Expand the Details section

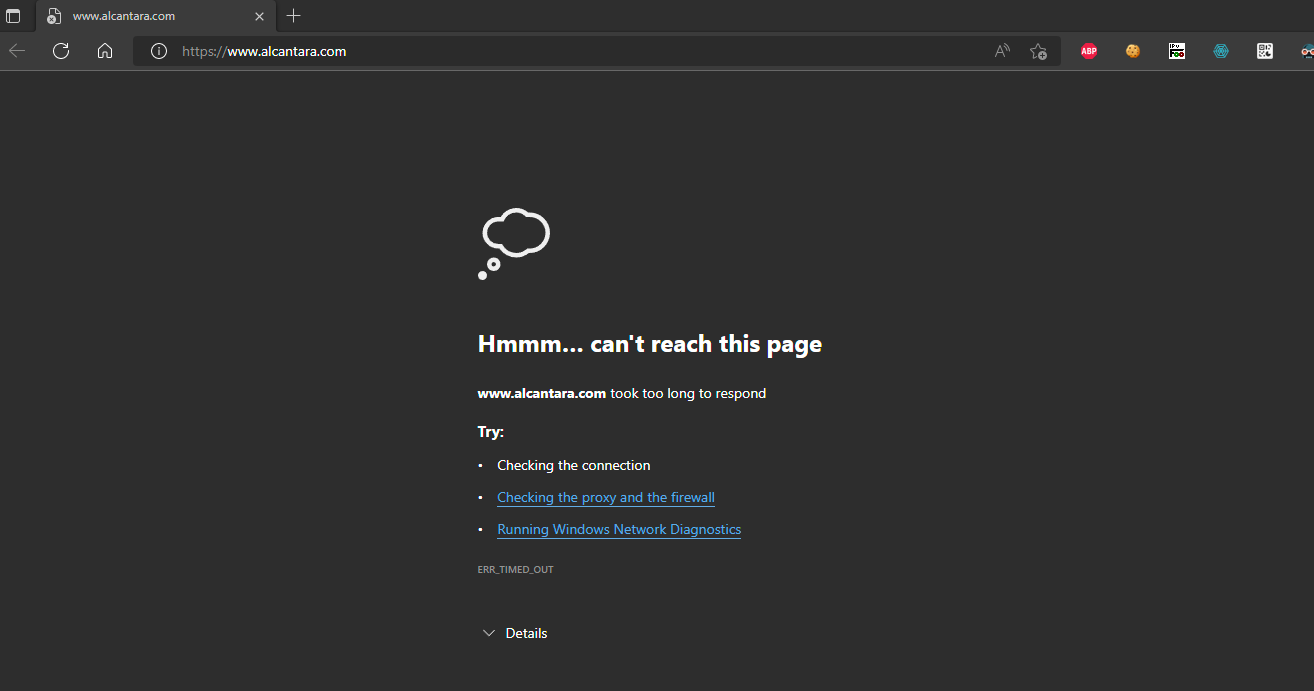[x=515, y=633]
